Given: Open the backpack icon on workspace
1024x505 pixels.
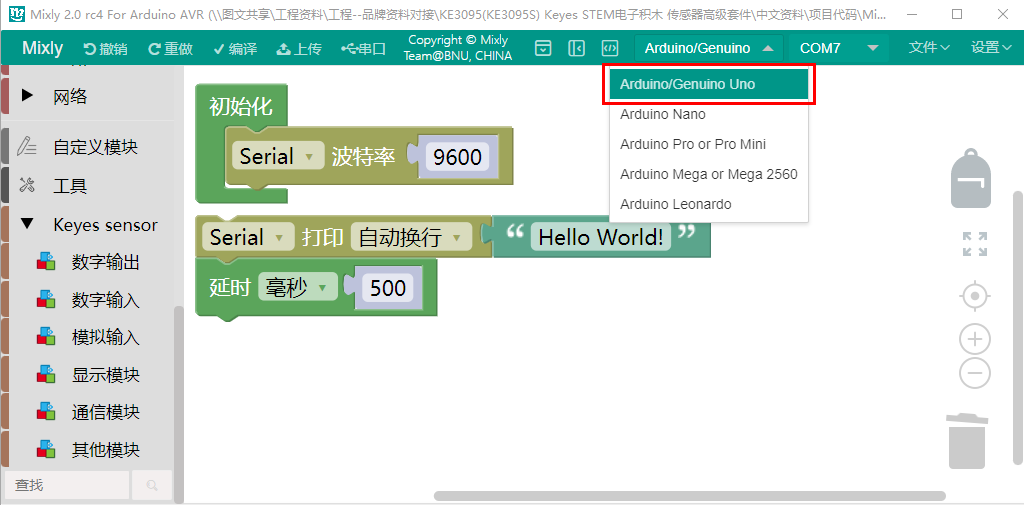Looking at the screenshot, I should pos(970,178).
